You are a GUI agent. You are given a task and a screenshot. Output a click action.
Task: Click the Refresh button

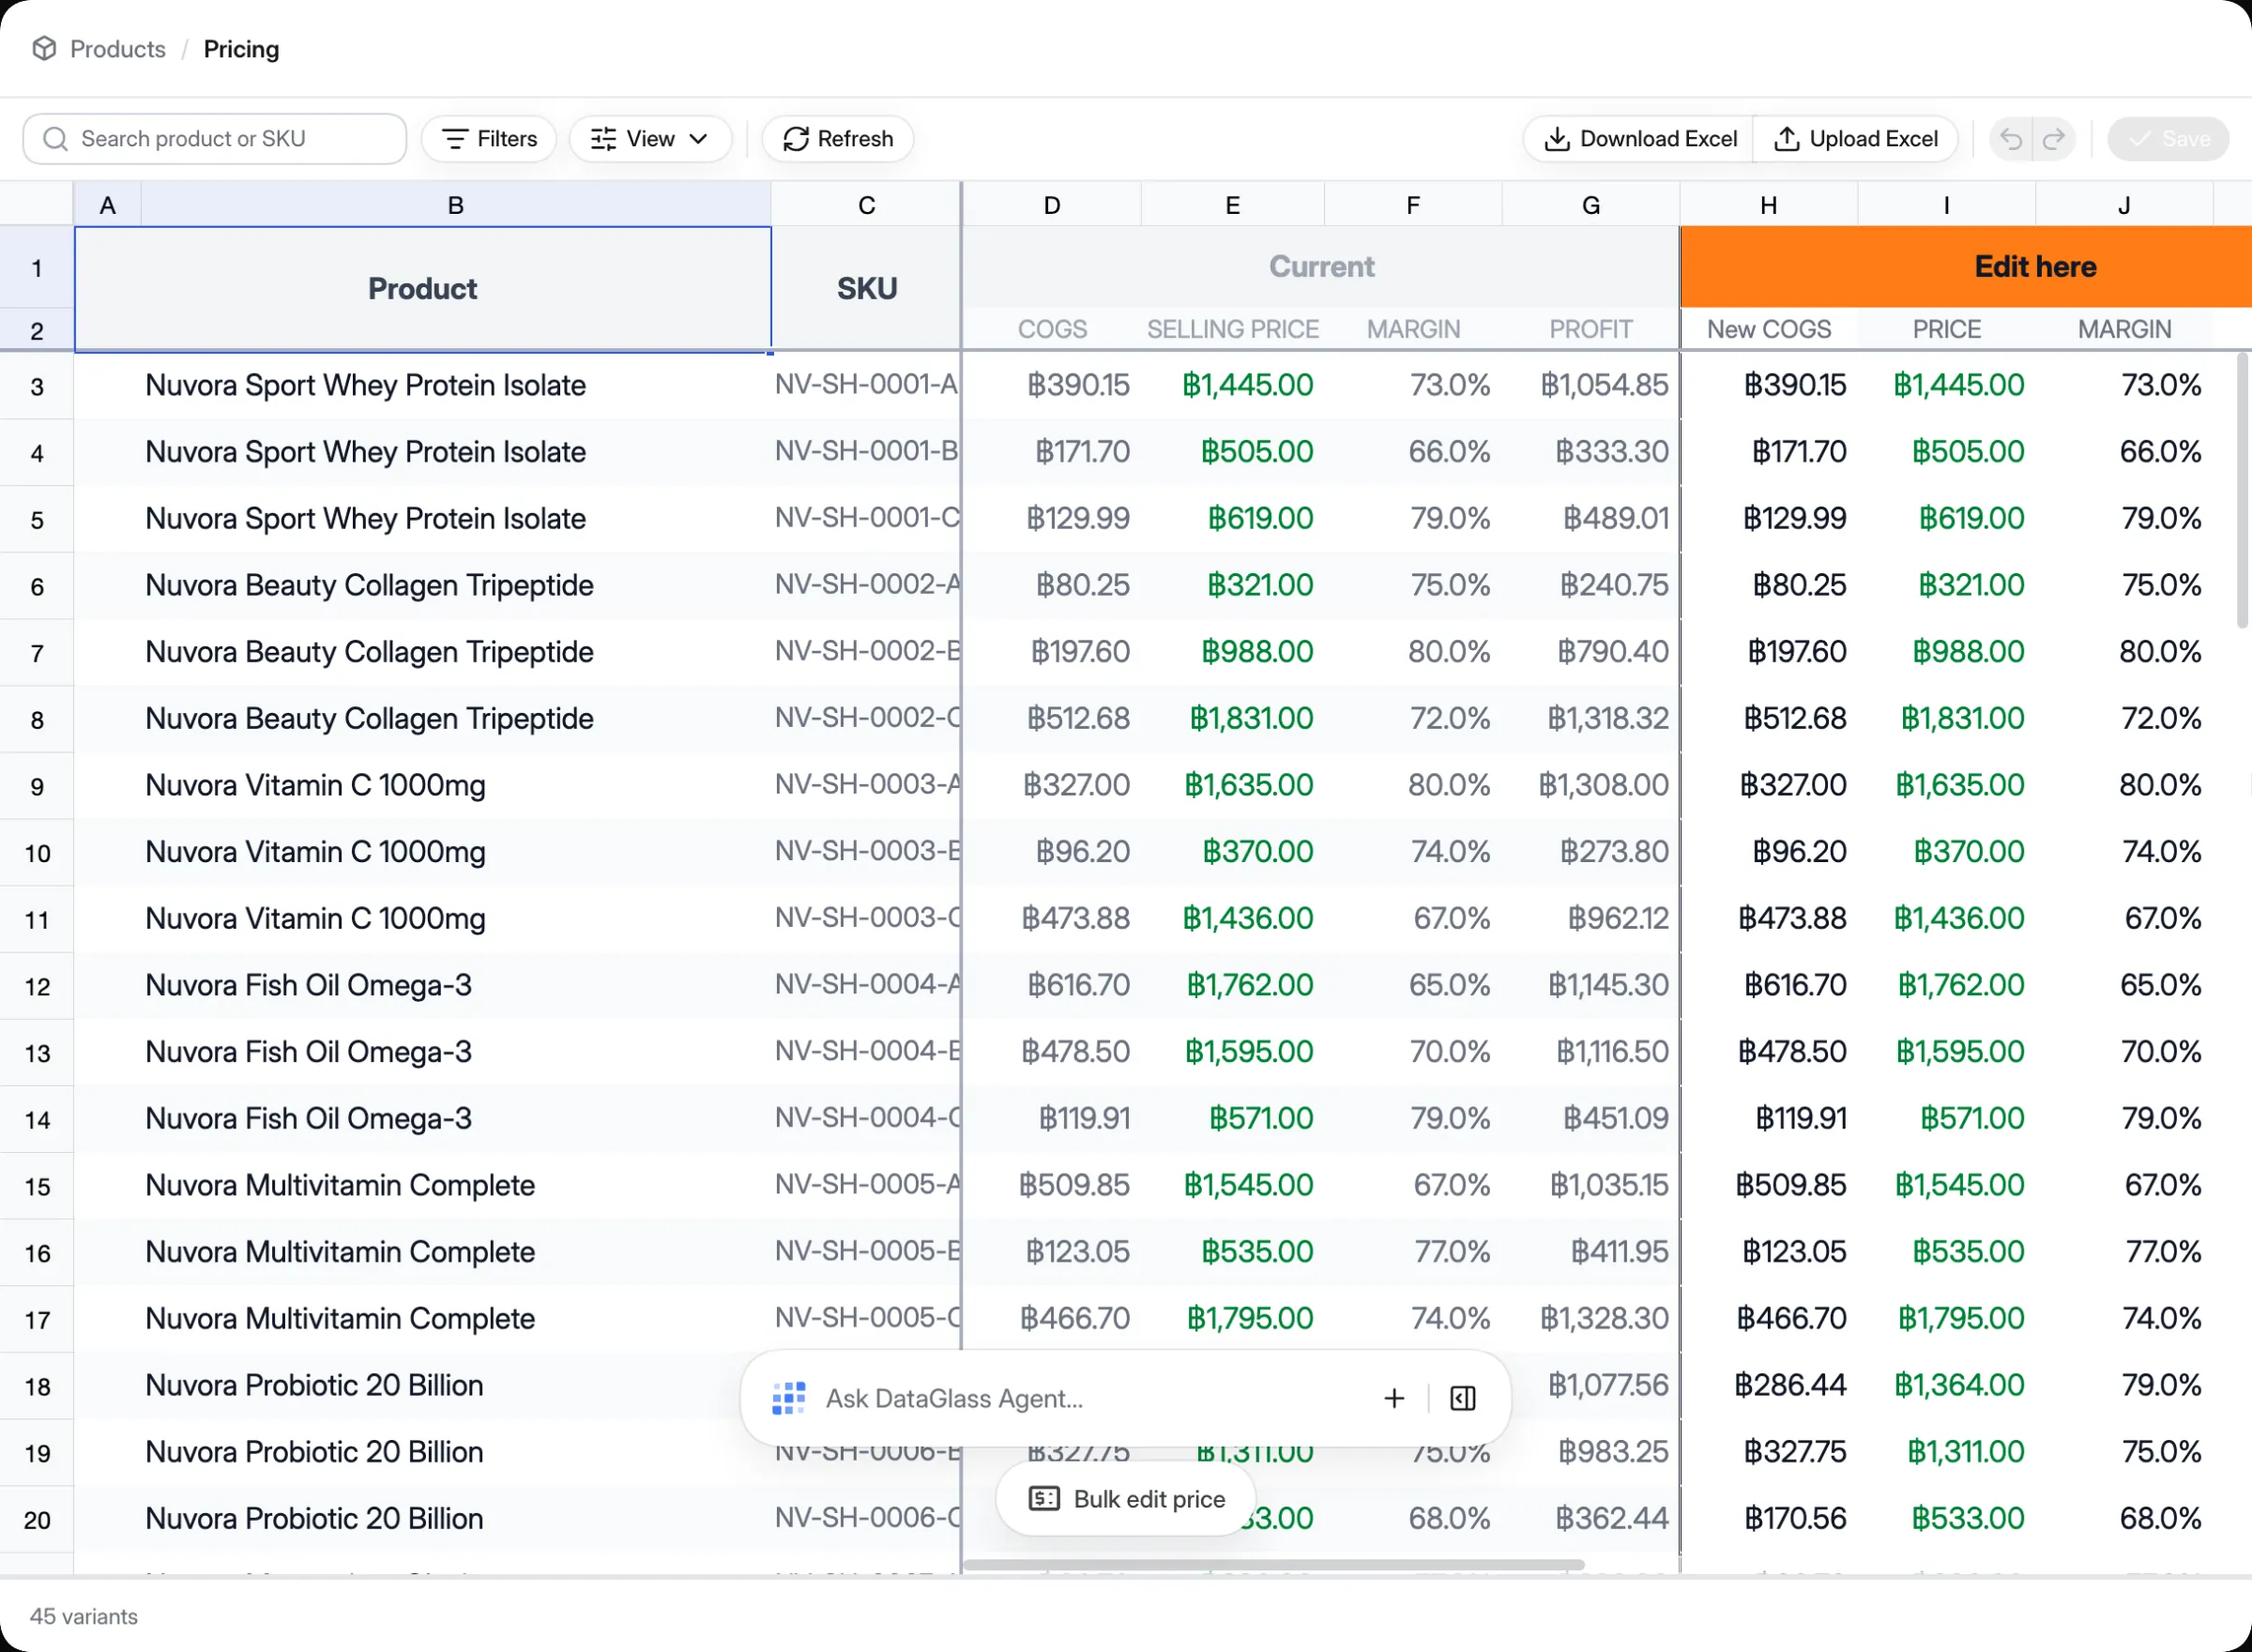pos(838,139)
